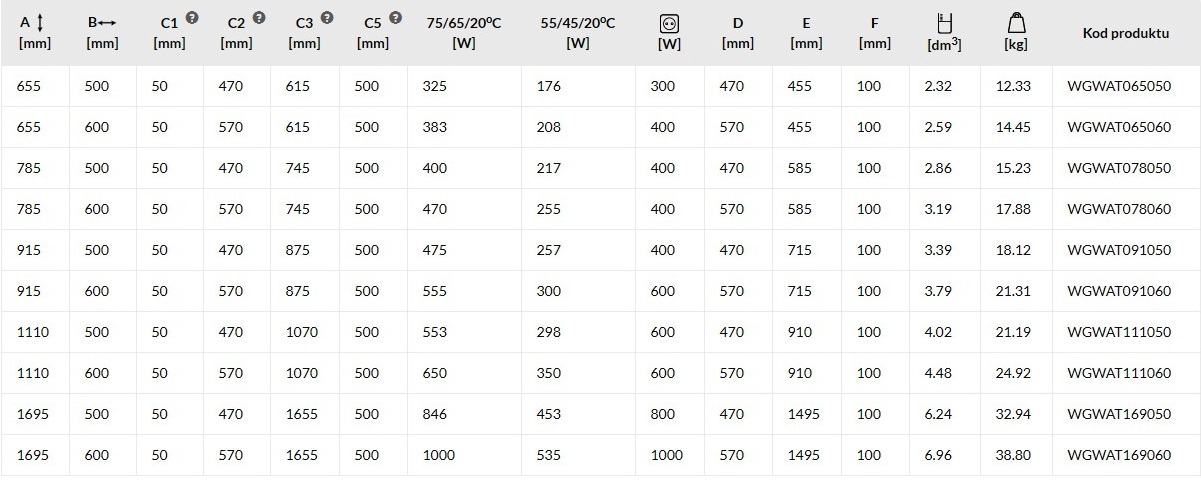Click the help icon beside C5 header

tap(395, 18)
